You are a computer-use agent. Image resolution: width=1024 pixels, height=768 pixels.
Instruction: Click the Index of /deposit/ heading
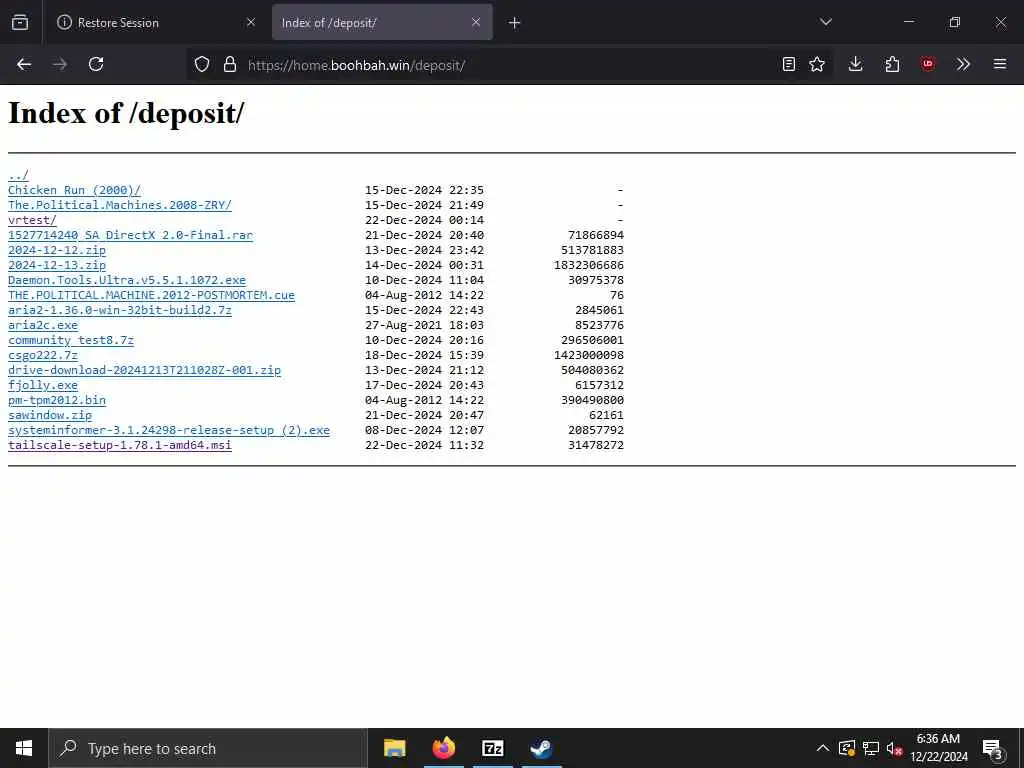[126, 113]
